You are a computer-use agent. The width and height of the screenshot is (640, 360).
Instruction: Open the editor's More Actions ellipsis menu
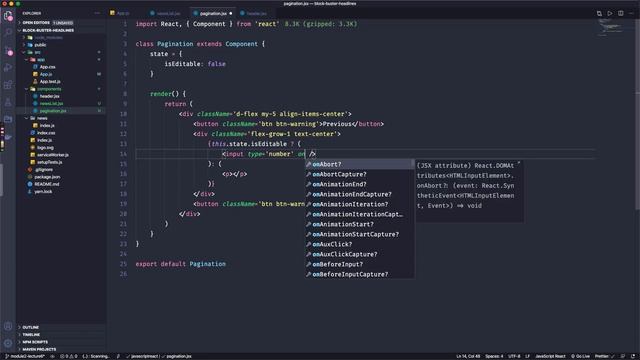click(x=631, y=13)
